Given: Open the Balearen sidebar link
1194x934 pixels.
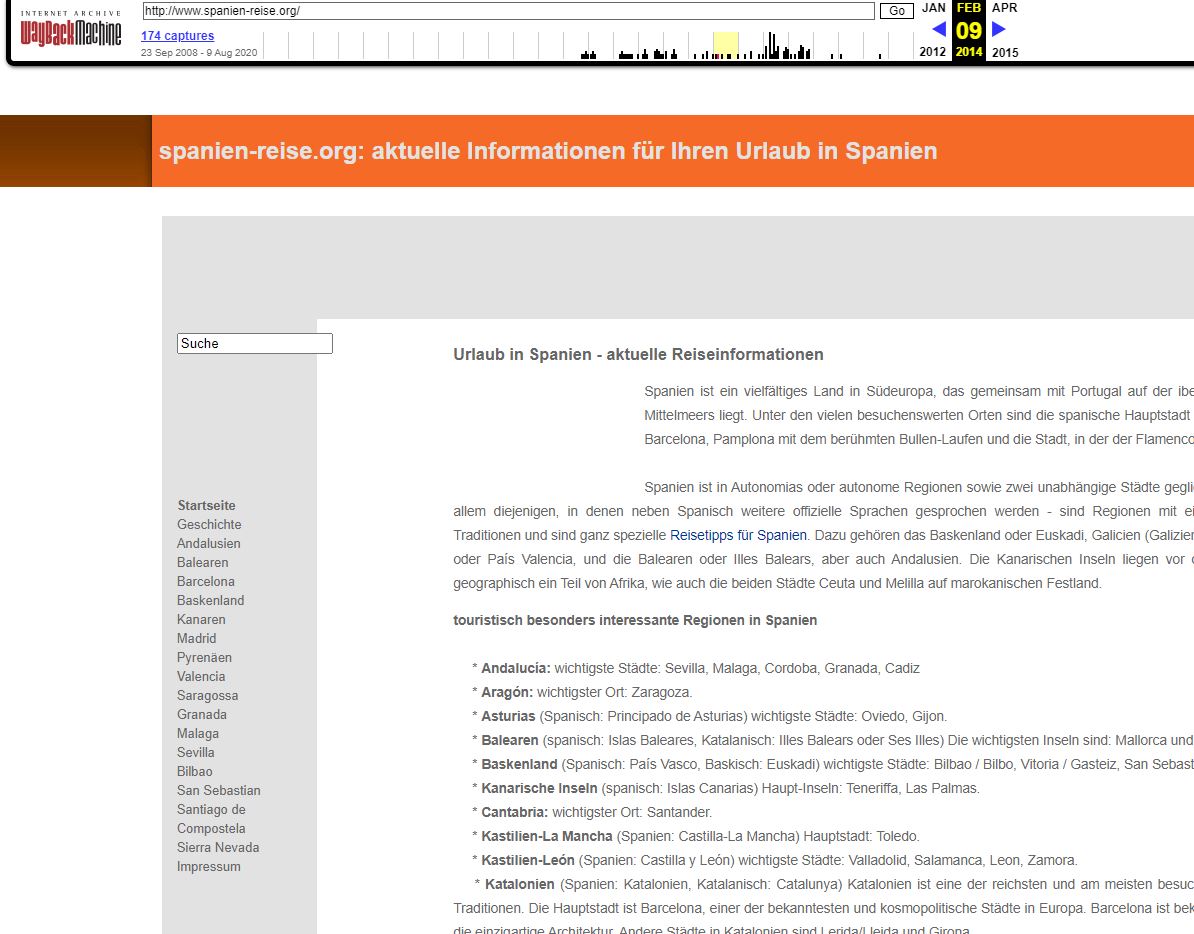Looking at the screenshot, I should (202, 562).
